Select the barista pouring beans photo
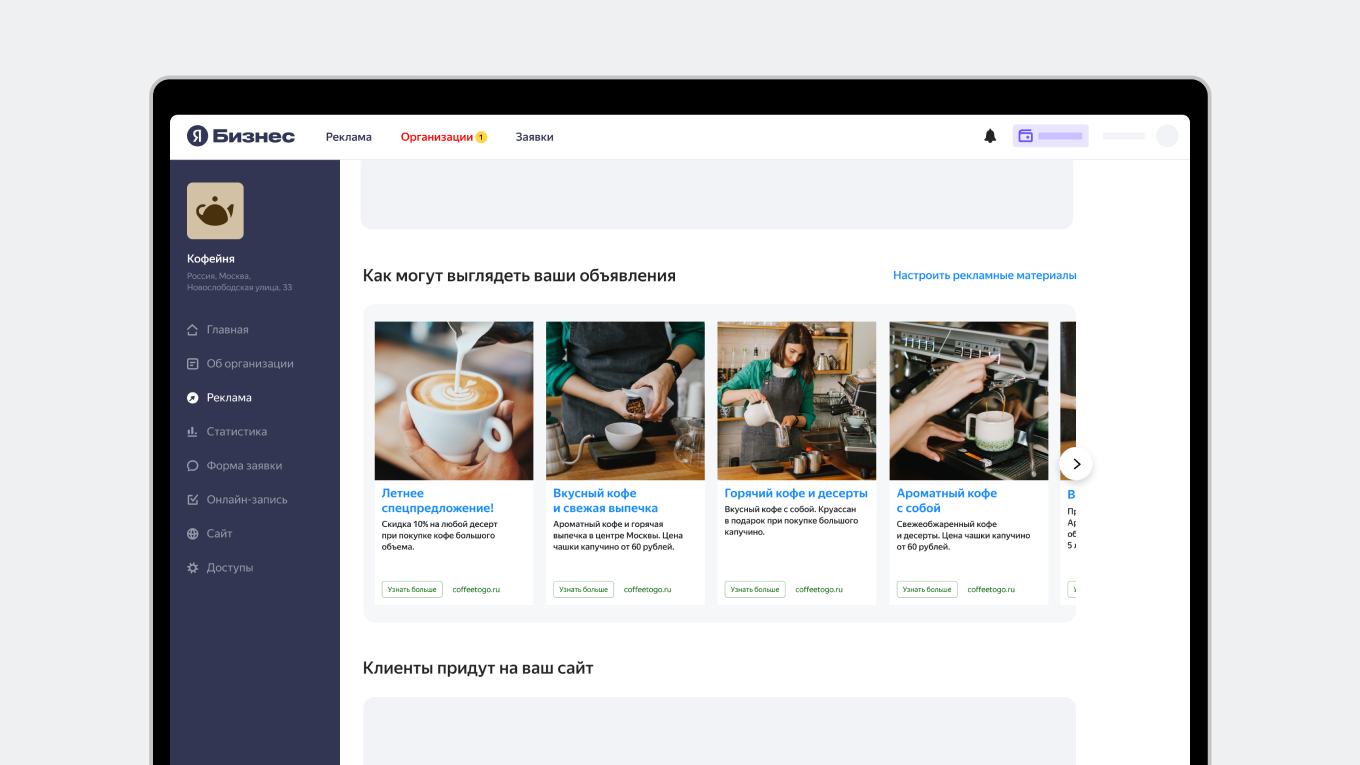 [x=625, y=401]
